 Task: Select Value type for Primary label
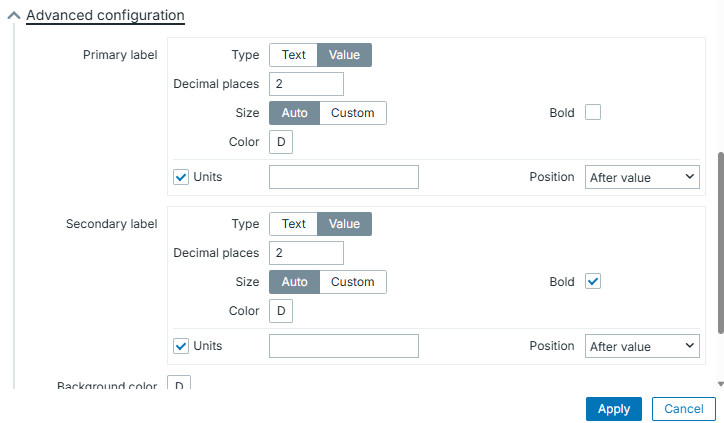[344, 55]
